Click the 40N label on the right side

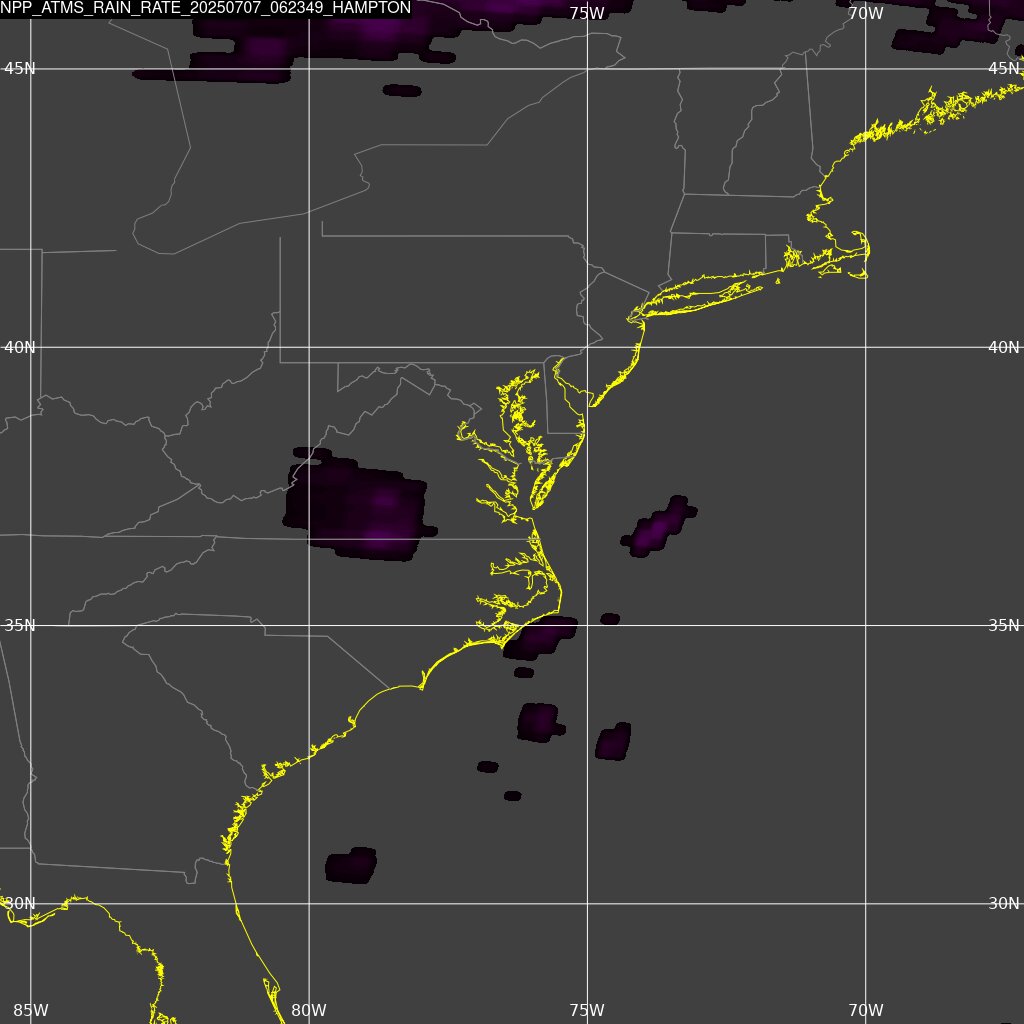pyautogui.click(x=1004, y=347)
